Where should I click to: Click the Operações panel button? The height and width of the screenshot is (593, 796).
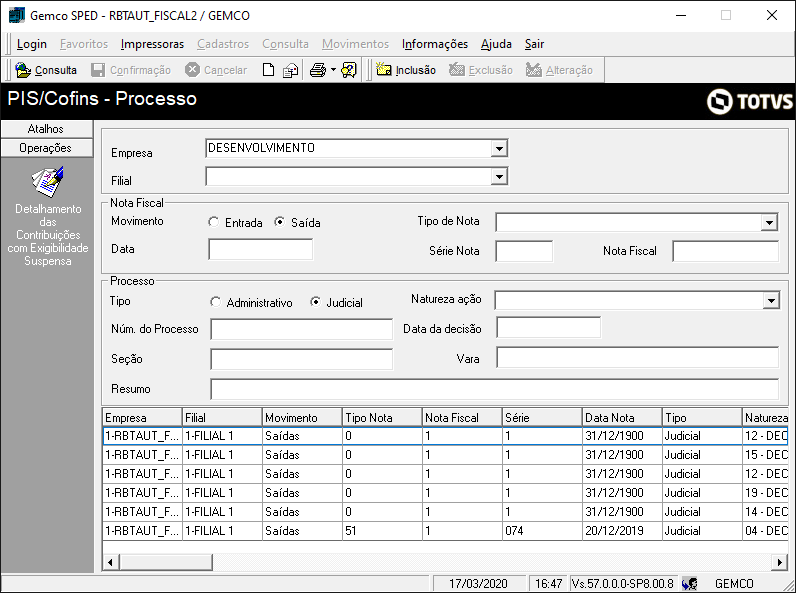[x=47, y=148]
